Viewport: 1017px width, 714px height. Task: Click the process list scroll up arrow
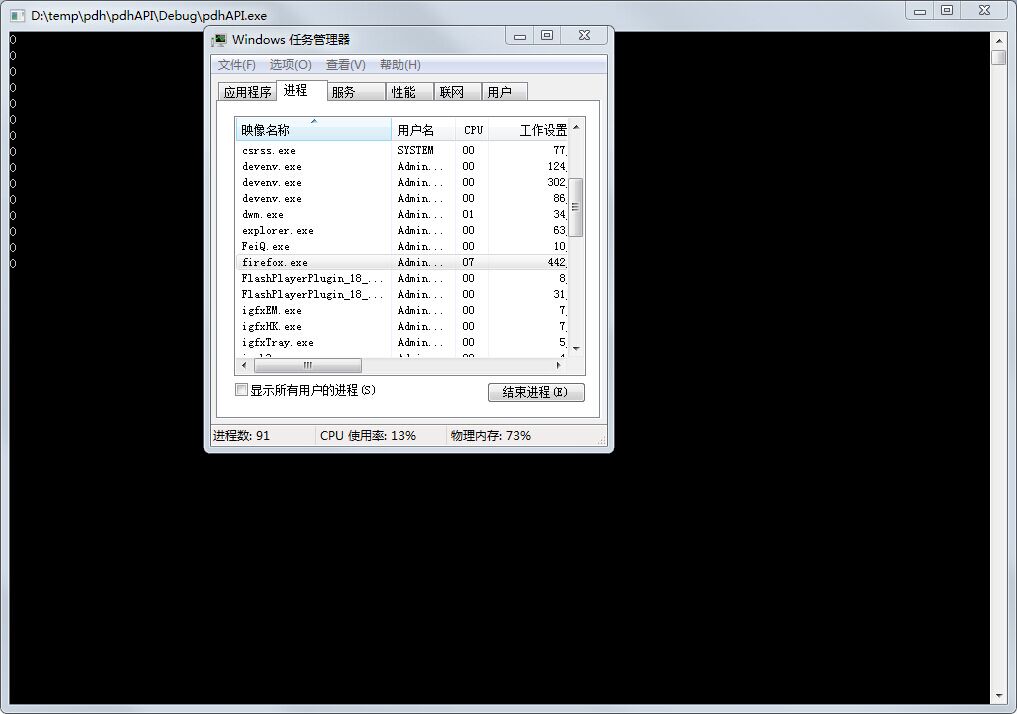click(576, 127)
